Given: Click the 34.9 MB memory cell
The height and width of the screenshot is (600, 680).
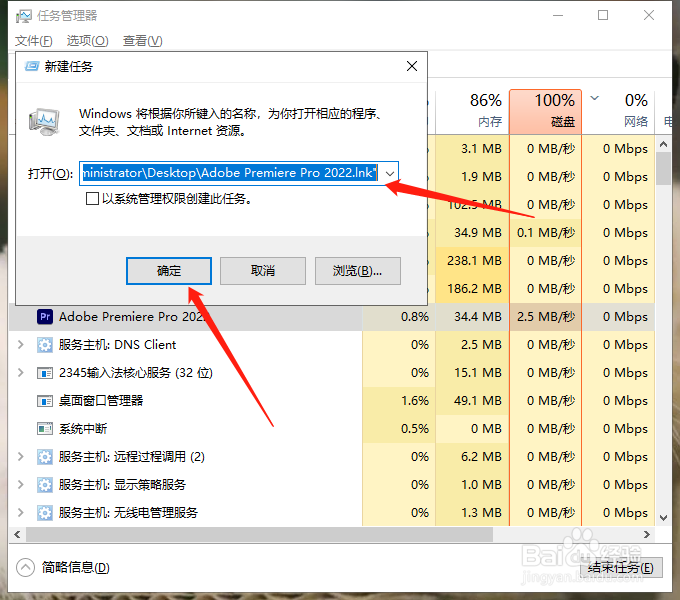Looking at the screenshot, I should [x=472, y=233].
